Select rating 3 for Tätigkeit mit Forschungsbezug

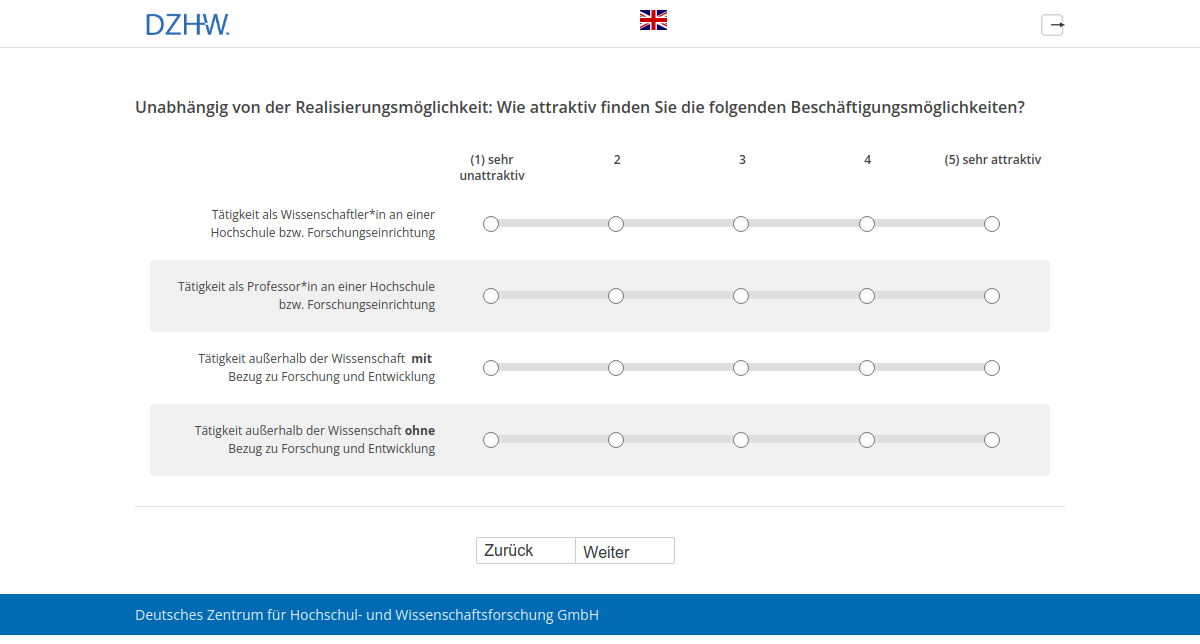(741, 367)
